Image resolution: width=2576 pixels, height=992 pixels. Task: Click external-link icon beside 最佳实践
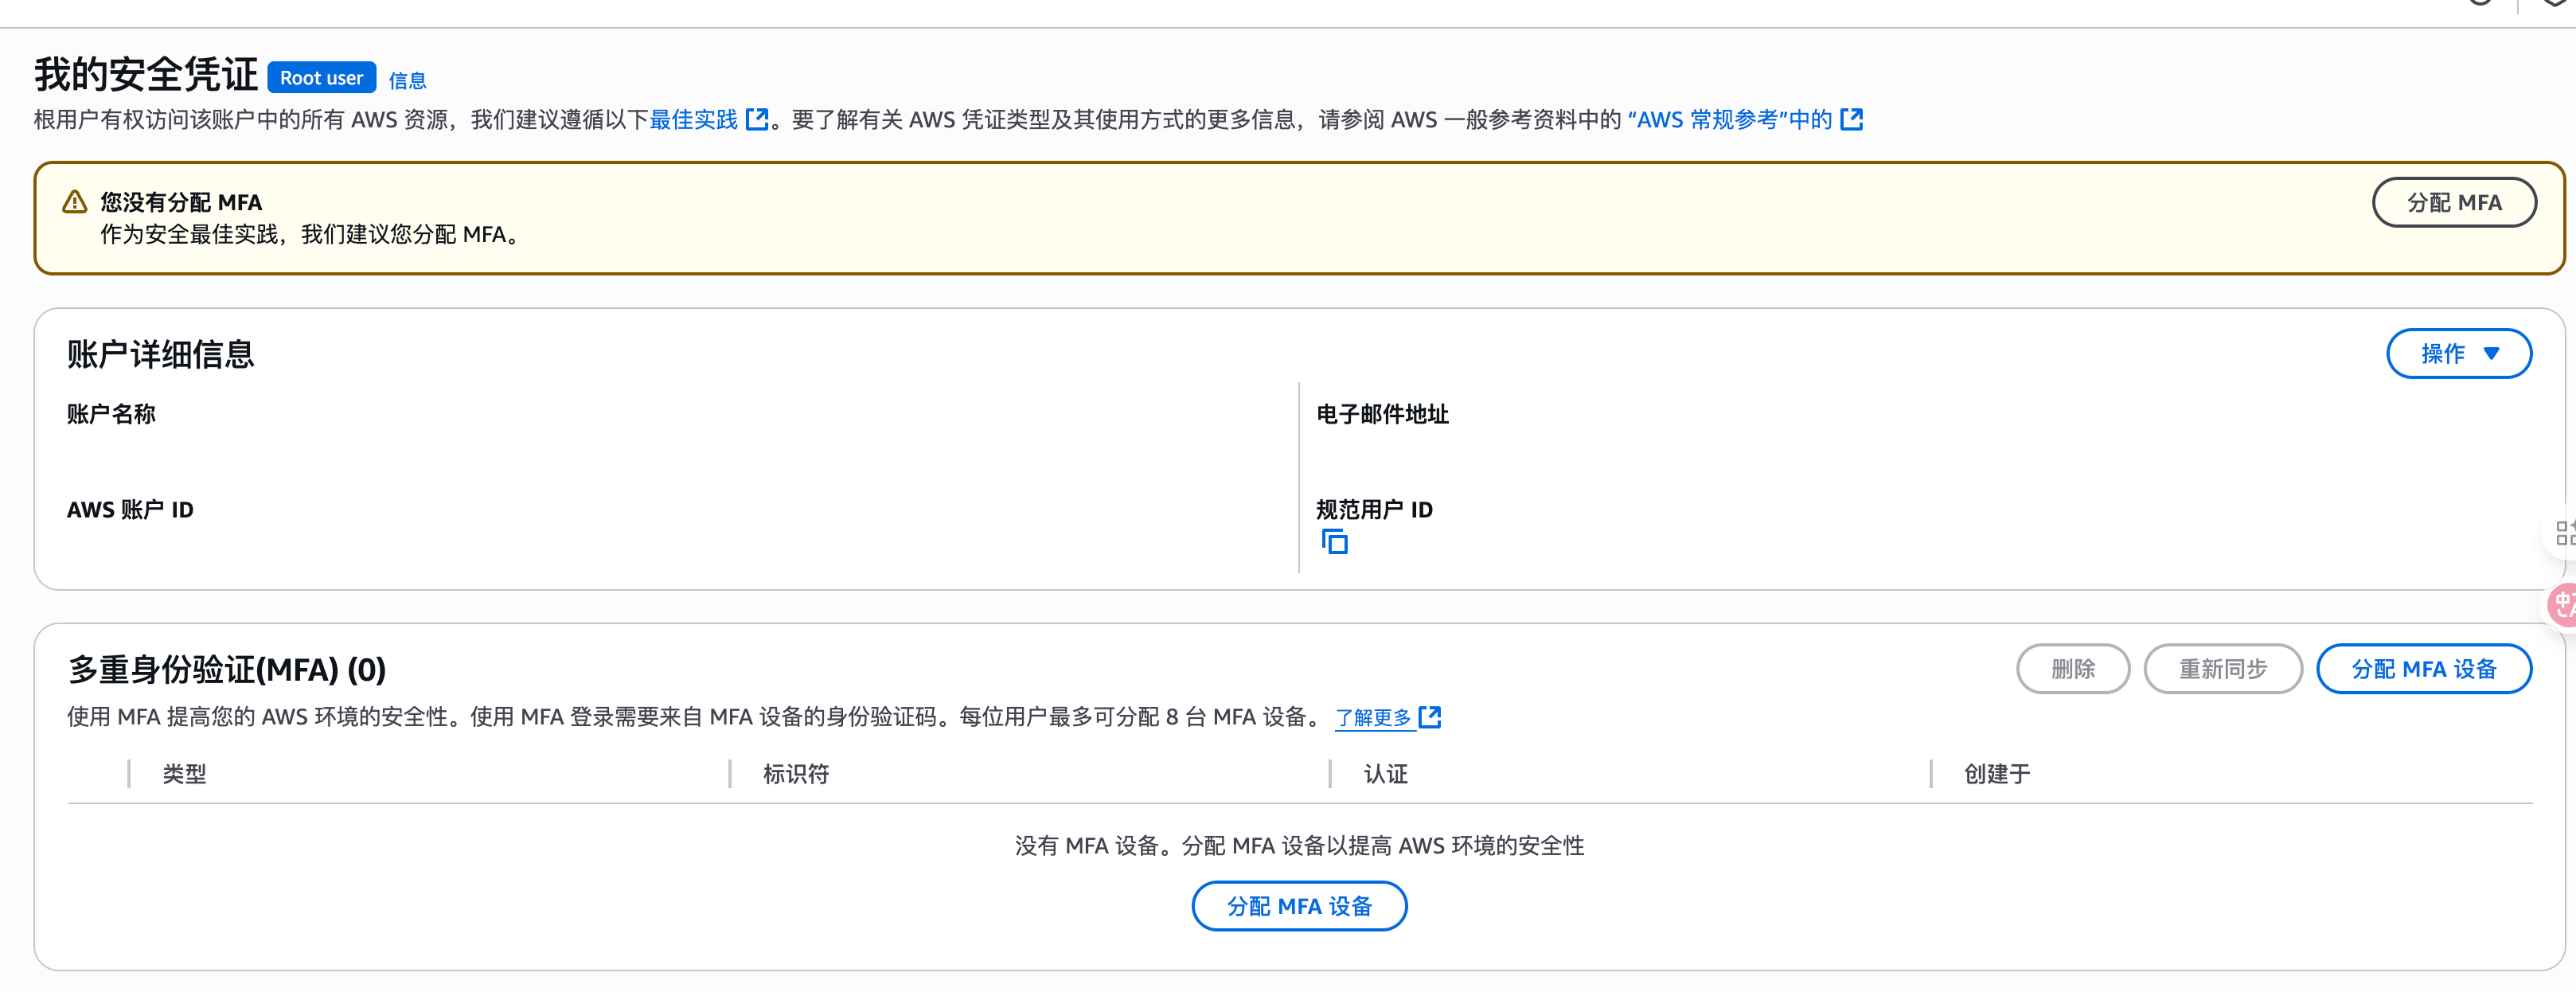[x=757, y=120]
